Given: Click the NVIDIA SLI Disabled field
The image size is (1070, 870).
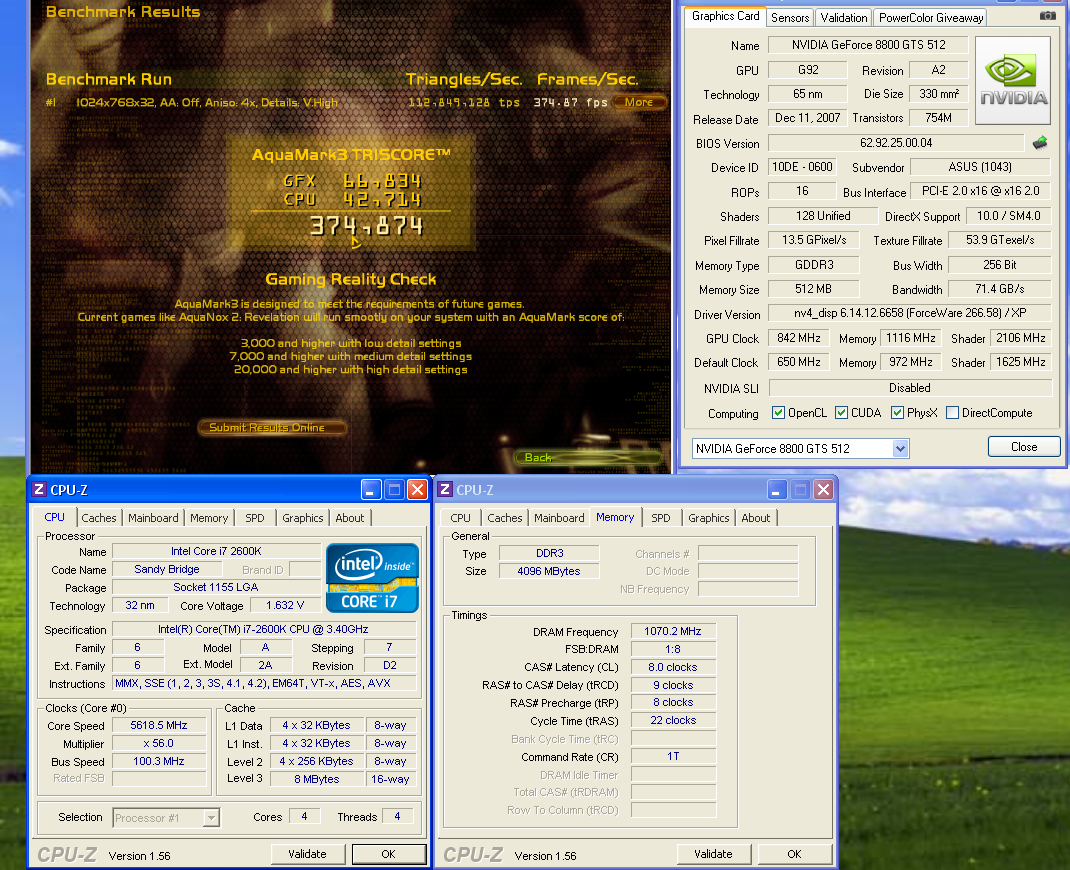Looking at the screenshot, I should [910, 388].
